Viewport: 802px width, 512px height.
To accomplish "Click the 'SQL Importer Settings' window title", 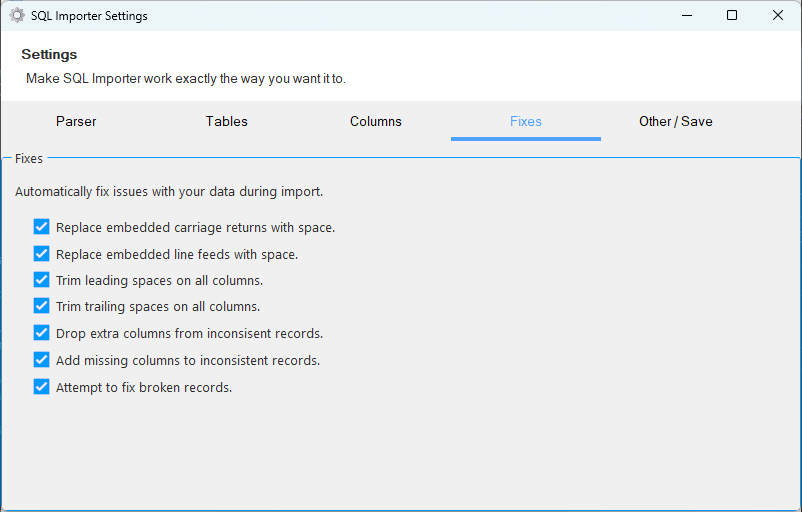I will [x=89, y=16].
